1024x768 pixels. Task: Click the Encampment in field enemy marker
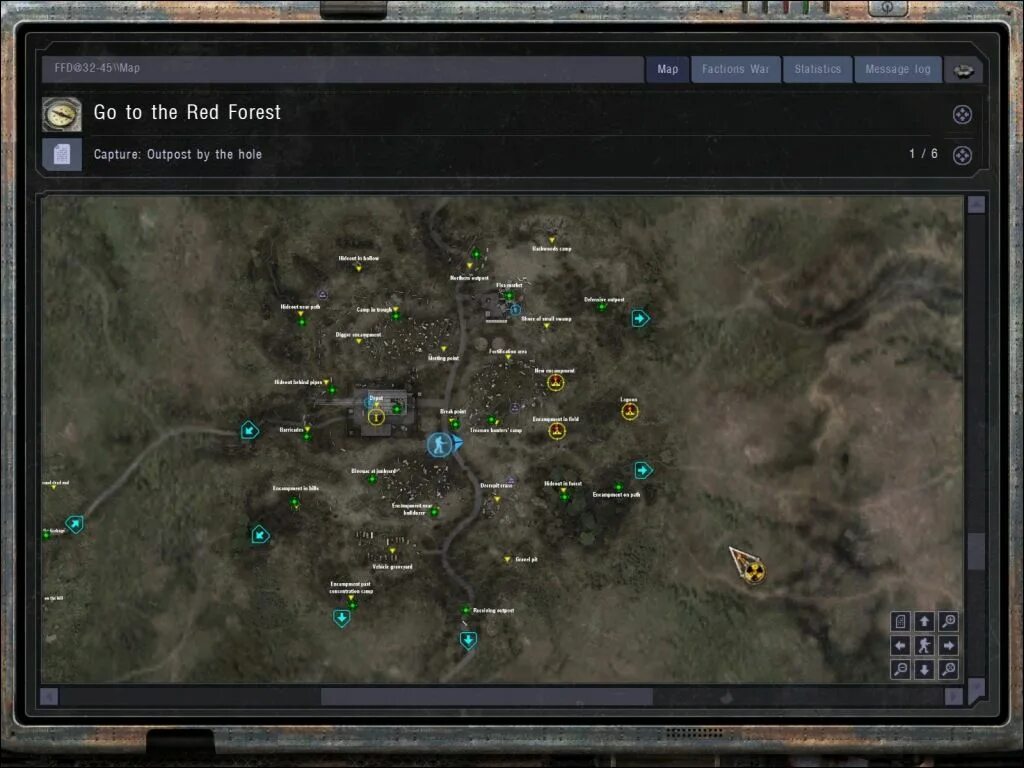point(556,431)
